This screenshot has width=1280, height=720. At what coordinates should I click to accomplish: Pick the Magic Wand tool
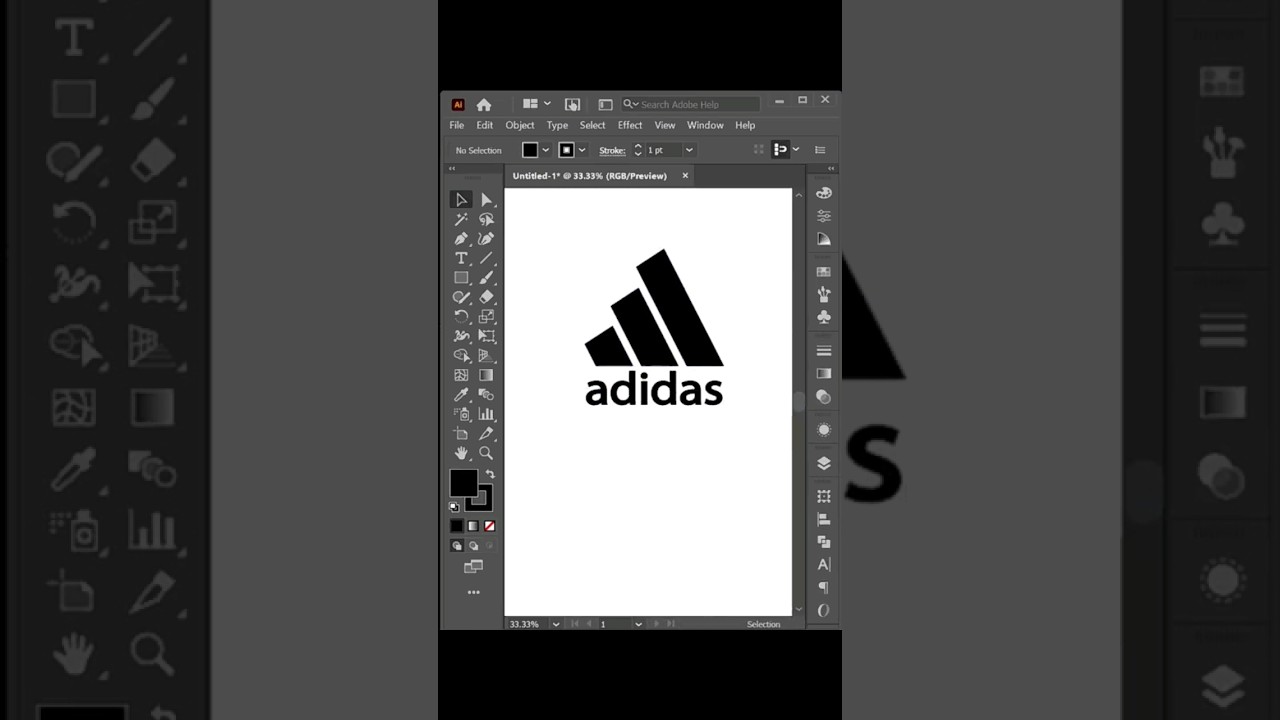tap(461, 219)
